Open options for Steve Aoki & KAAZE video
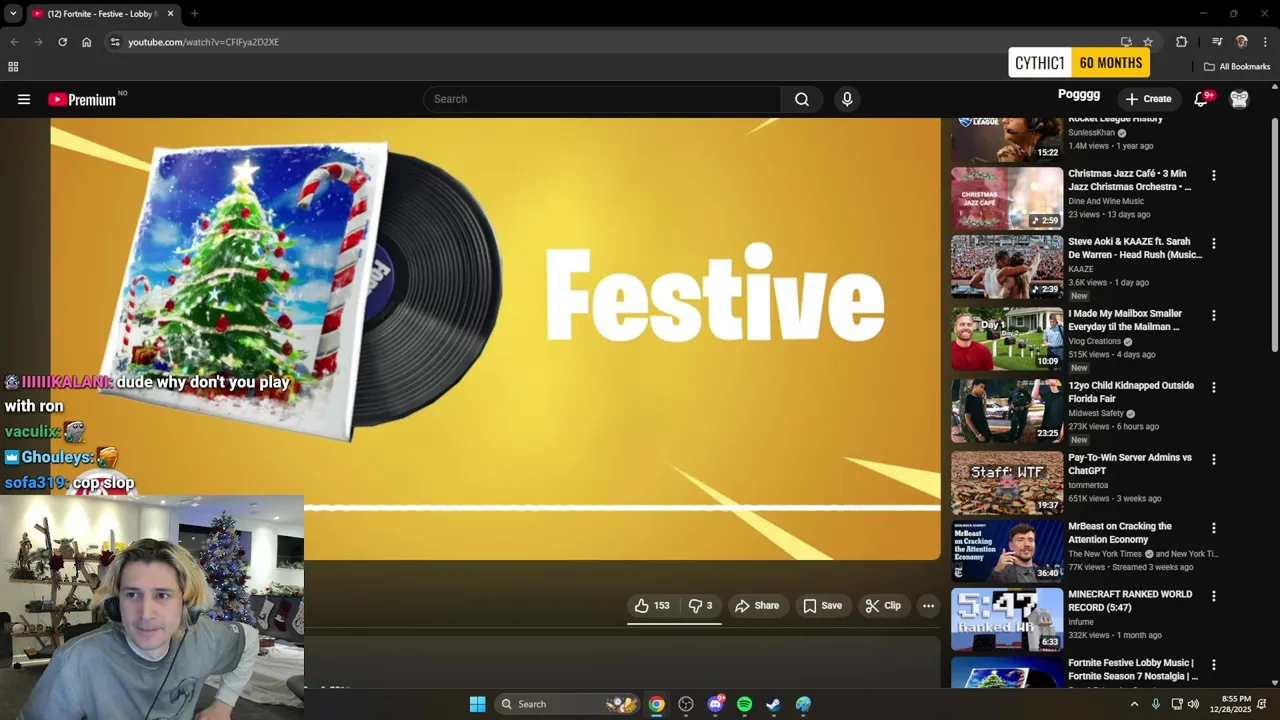Image resolution: width=1280 pixels, height=720 pixels. [x=1214, y=244]
